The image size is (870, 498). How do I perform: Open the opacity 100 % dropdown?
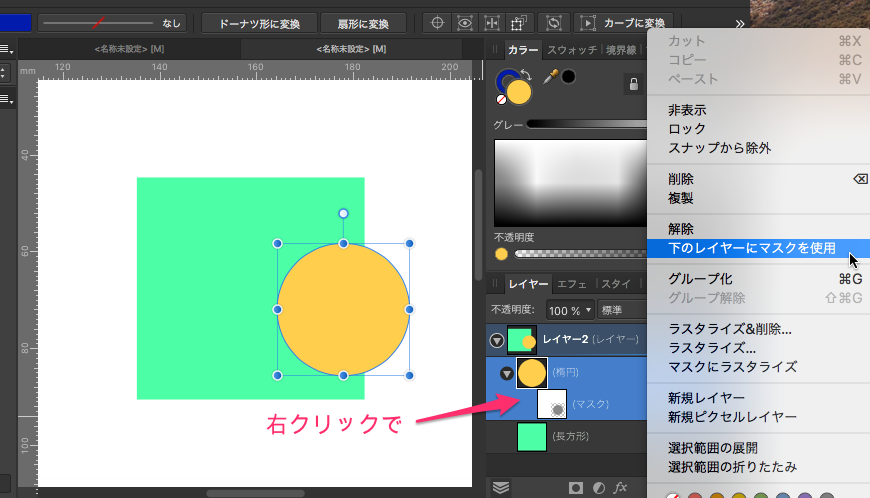coord(570,310)
